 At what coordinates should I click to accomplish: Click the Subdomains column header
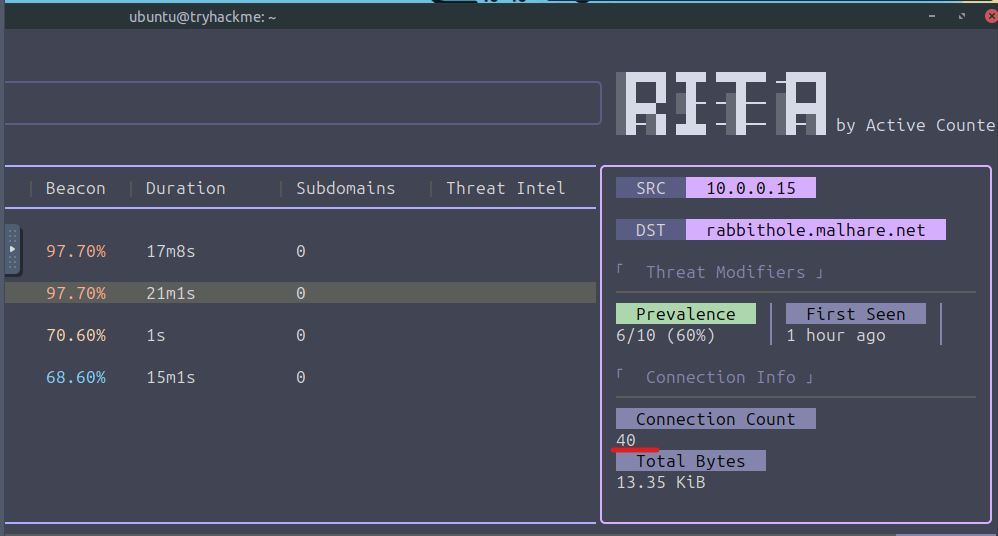346,188
